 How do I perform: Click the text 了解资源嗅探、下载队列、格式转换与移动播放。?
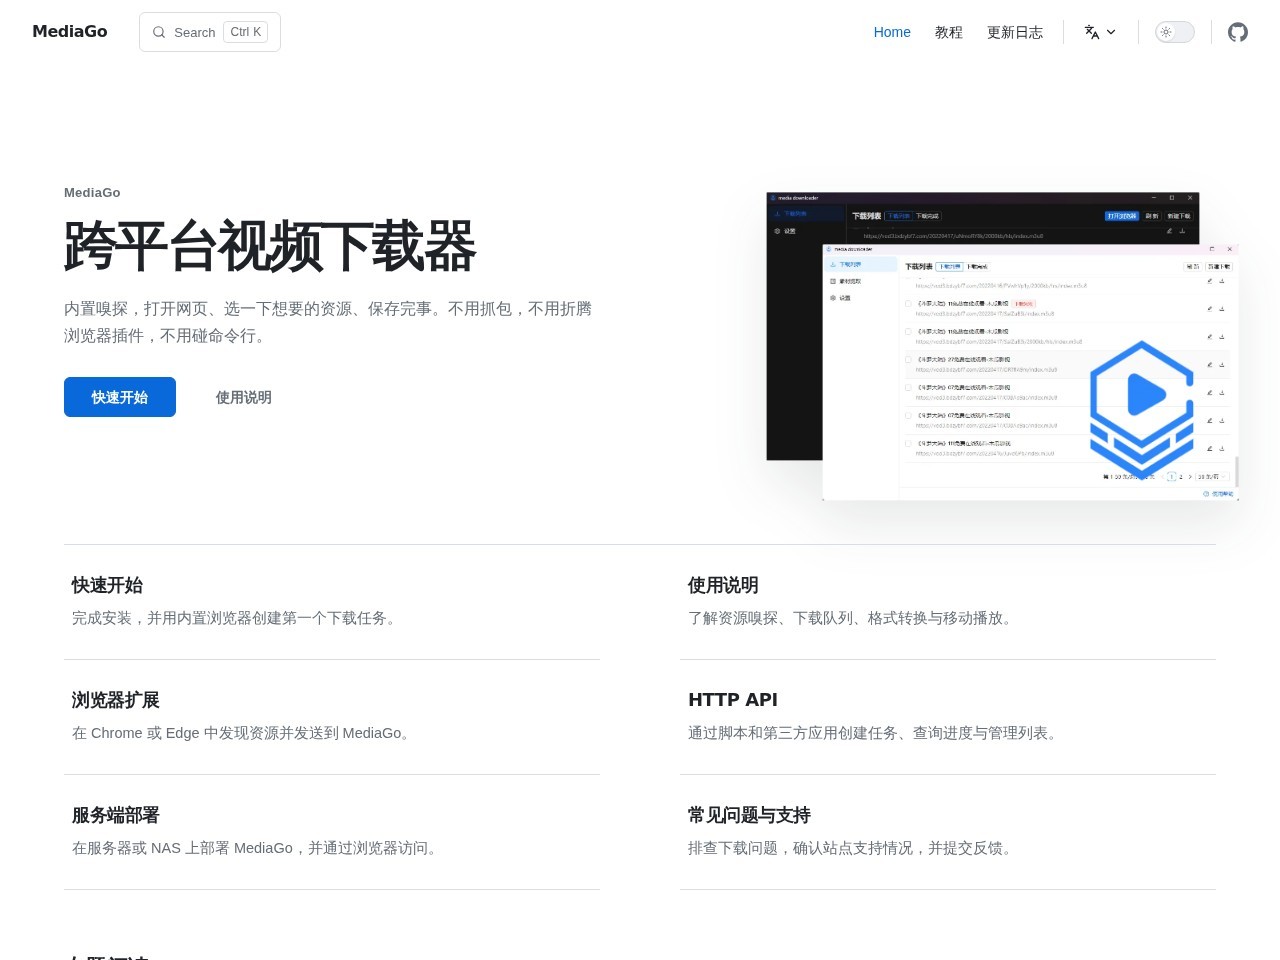tap(853, 618)
